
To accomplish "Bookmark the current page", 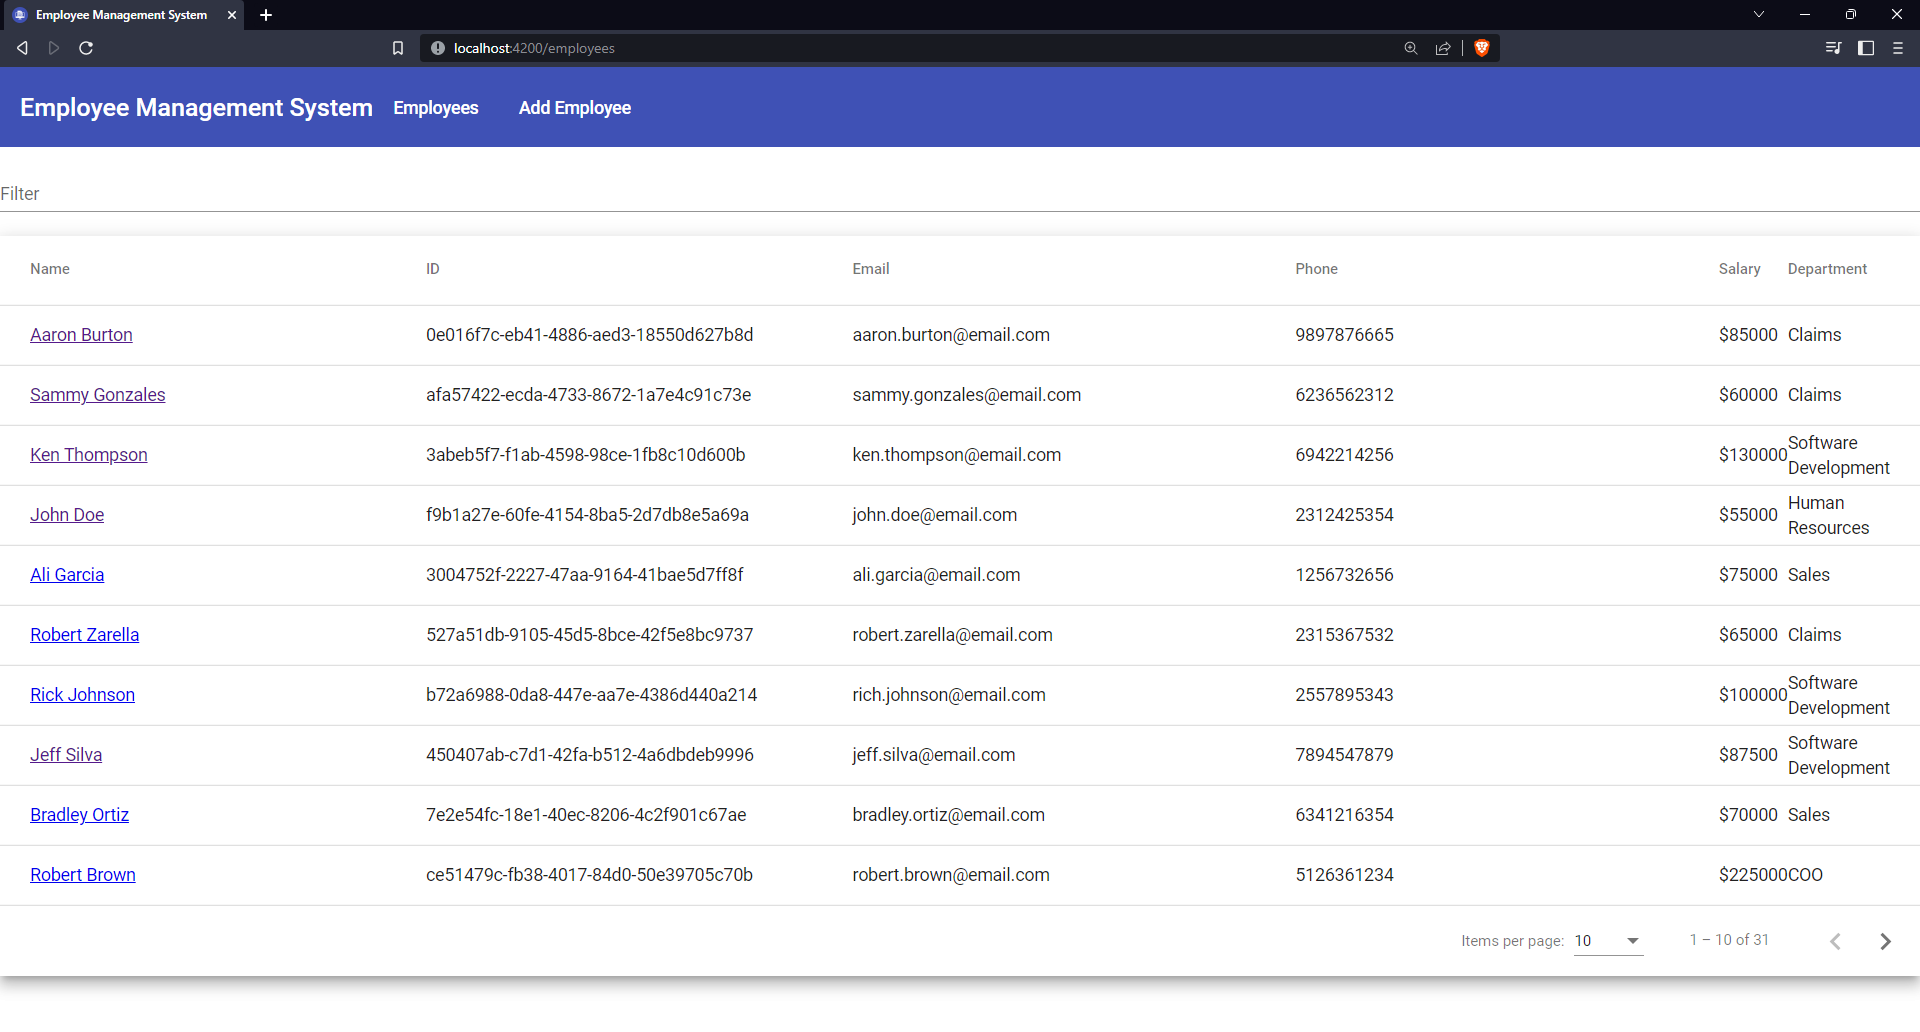I will [x=399, y=47].
